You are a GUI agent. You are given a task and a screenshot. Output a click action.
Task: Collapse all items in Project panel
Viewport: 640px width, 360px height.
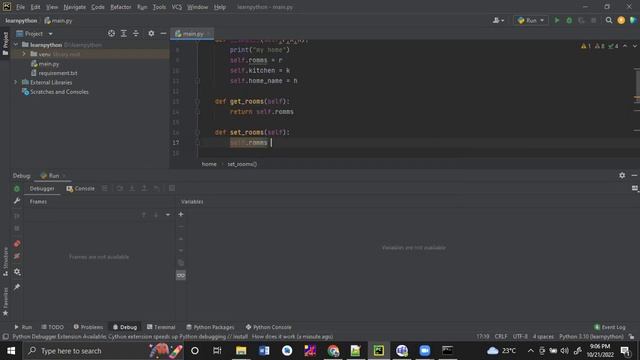coord(136,33)
